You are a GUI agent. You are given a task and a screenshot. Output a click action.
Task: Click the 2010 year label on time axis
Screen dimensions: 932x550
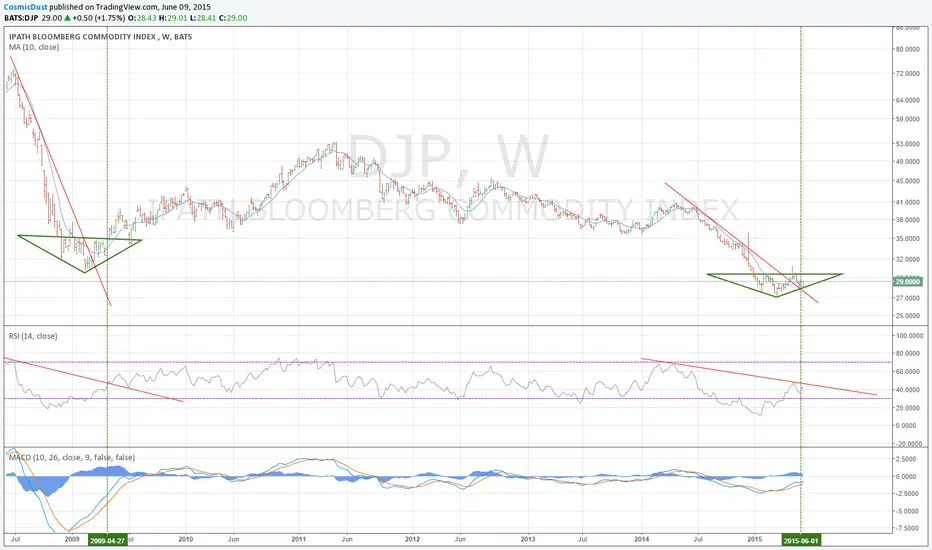(186, 540)
